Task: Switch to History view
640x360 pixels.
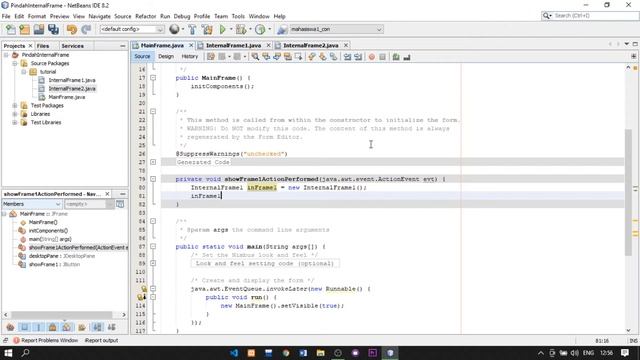Action: pyautogui.click(x=190, y=57)
